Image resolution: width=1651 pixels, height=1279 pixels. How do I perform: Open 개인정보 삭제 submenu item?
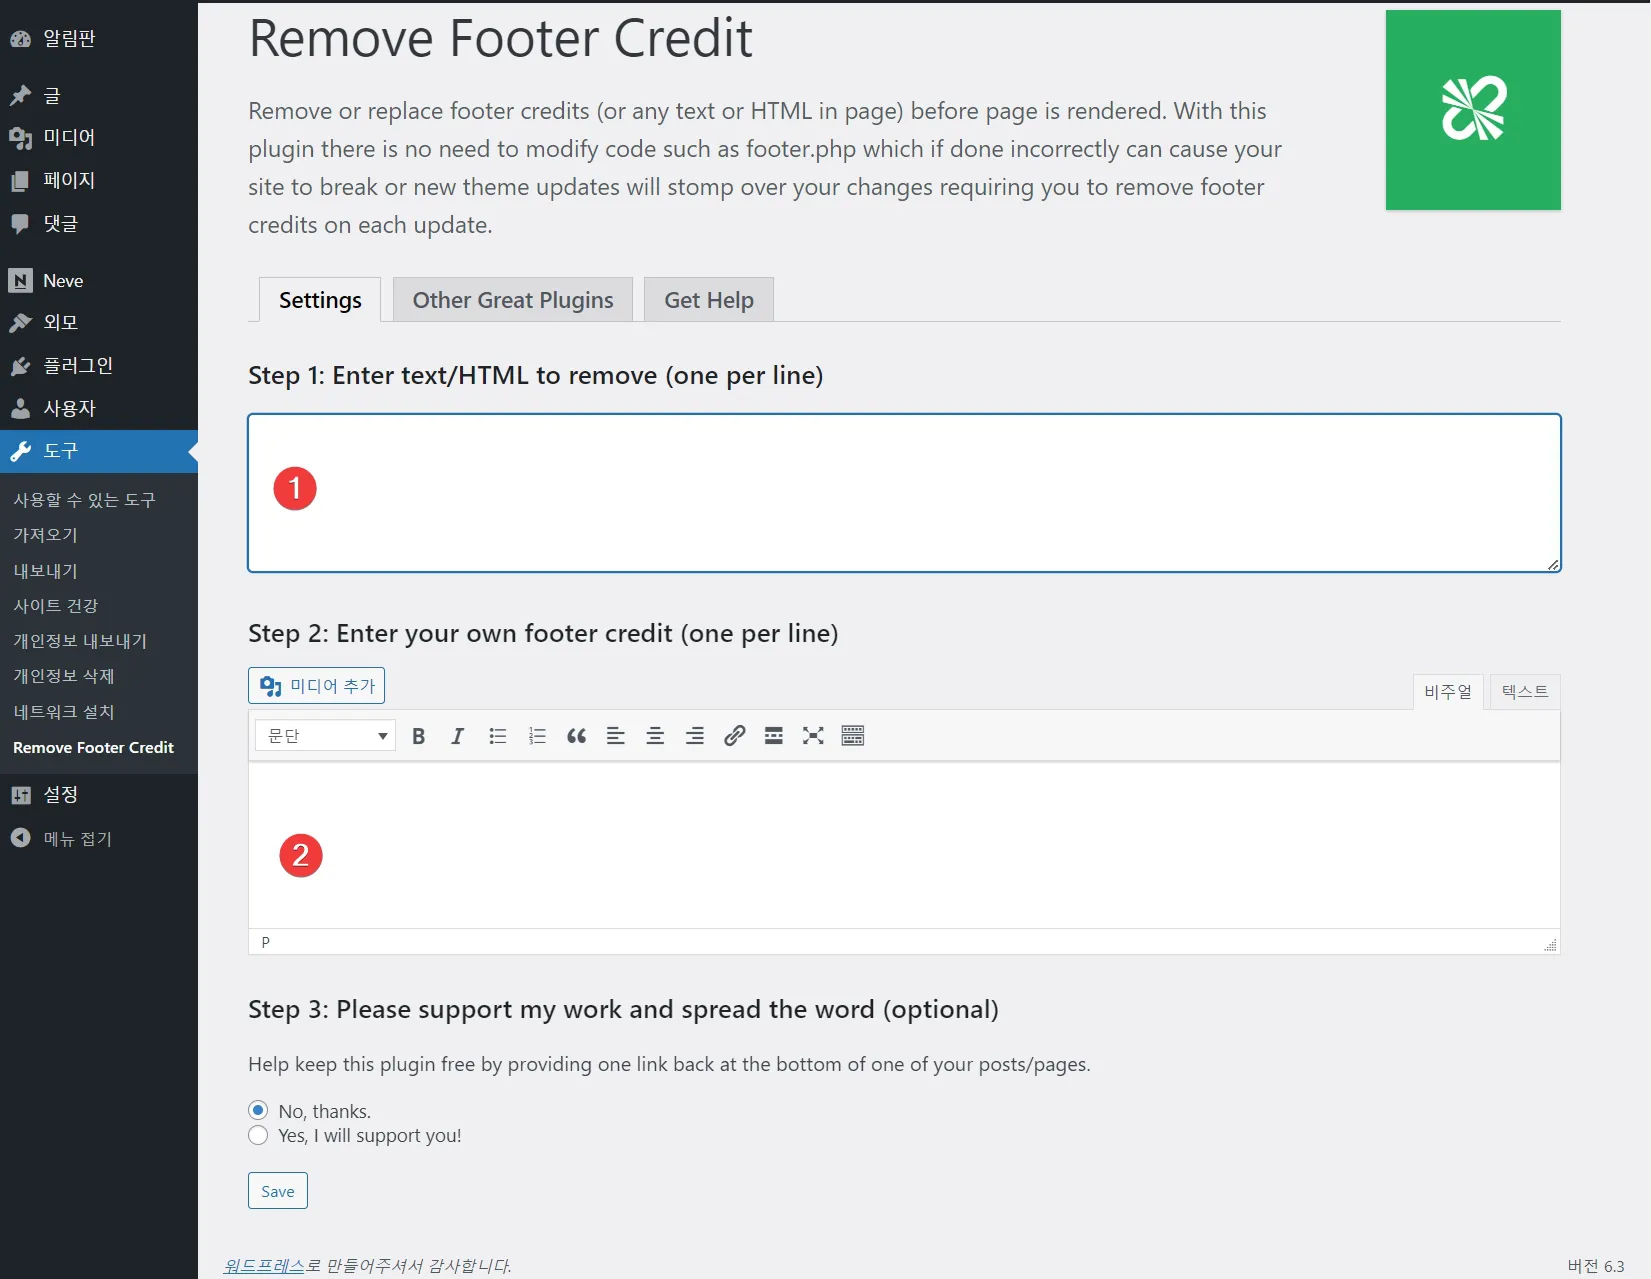click(x=64, y=676)
